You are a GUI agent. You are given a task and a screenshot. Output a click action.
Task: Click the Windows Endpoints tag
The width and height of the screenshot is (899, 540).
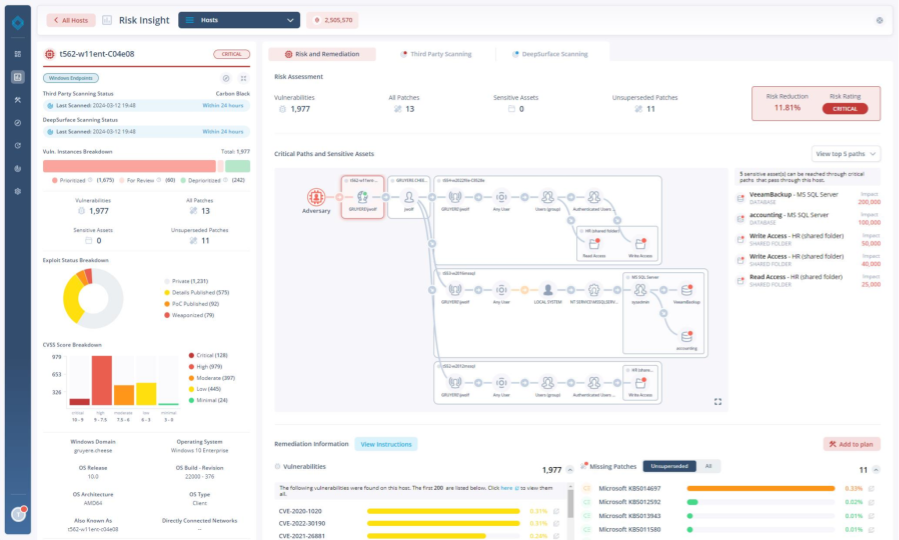point(71,78)
